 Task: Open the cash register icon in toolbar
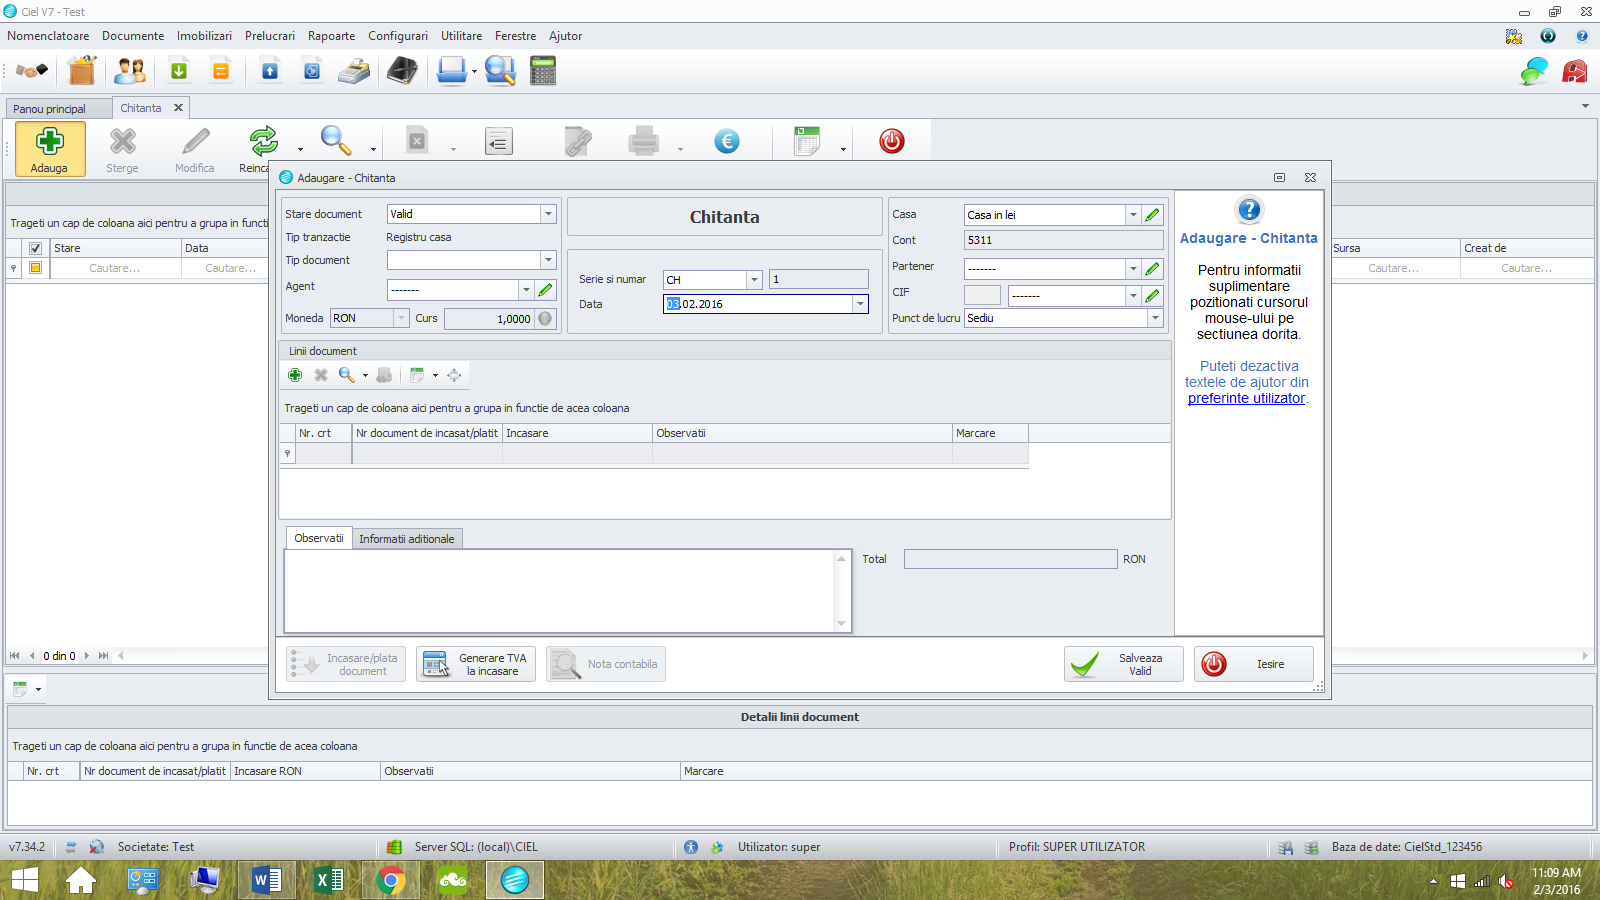click(353, 71)
